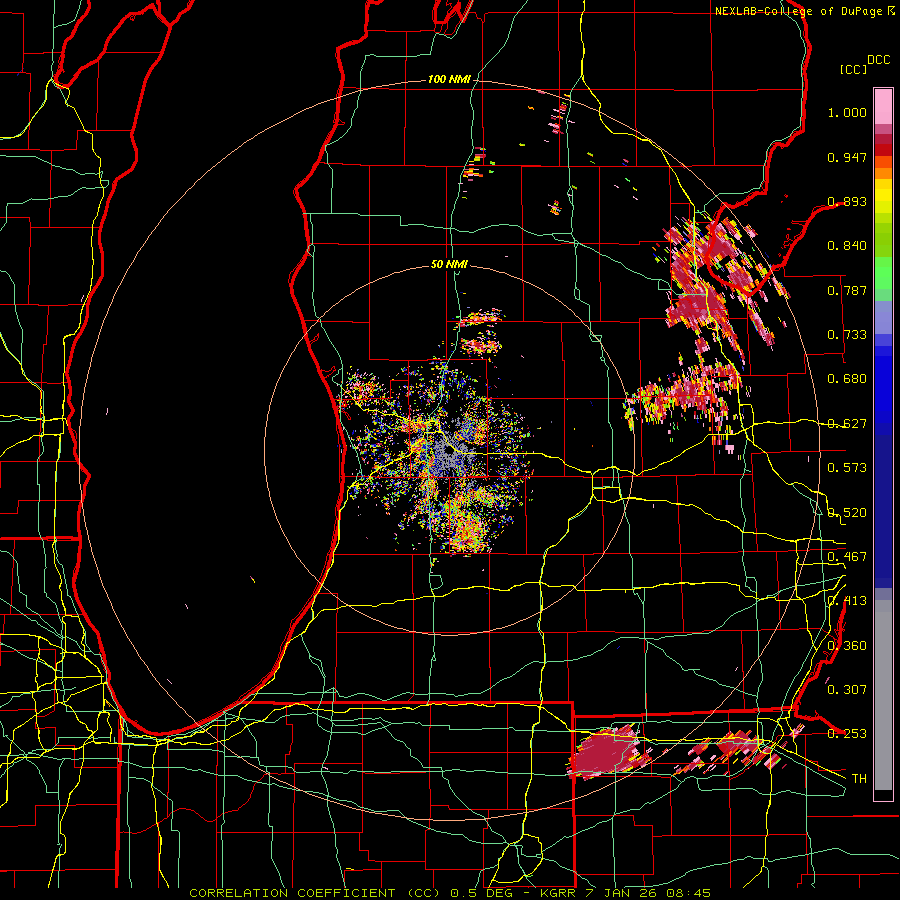Image resolution: width=900 pixels, height=900 pixels.
Task: Click the [CC] label above the color scale
Action: click(854, 69)
